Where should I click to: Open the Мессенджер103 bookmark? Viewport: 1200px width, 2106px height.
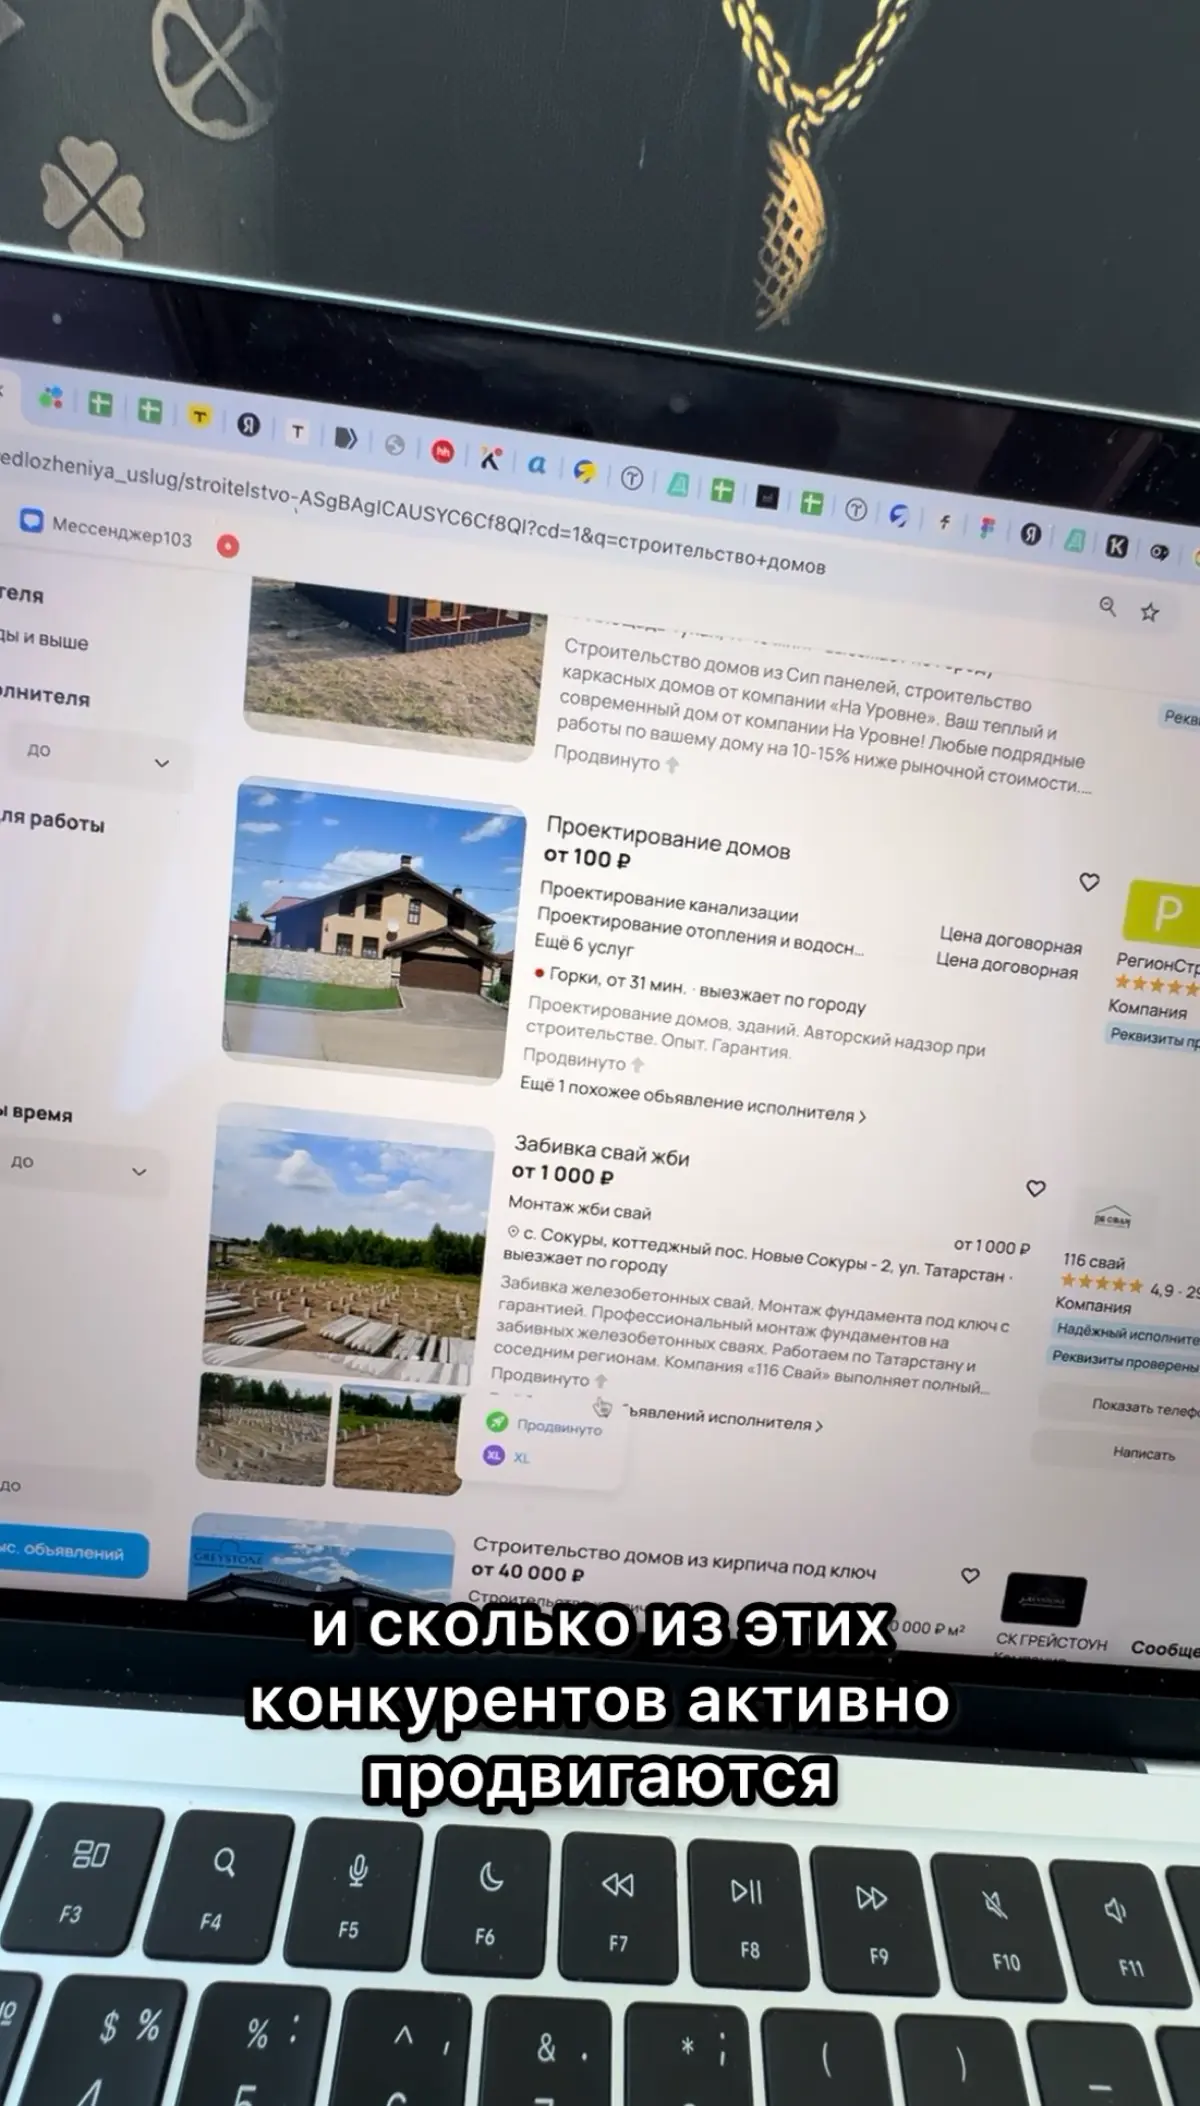point(107,530)
